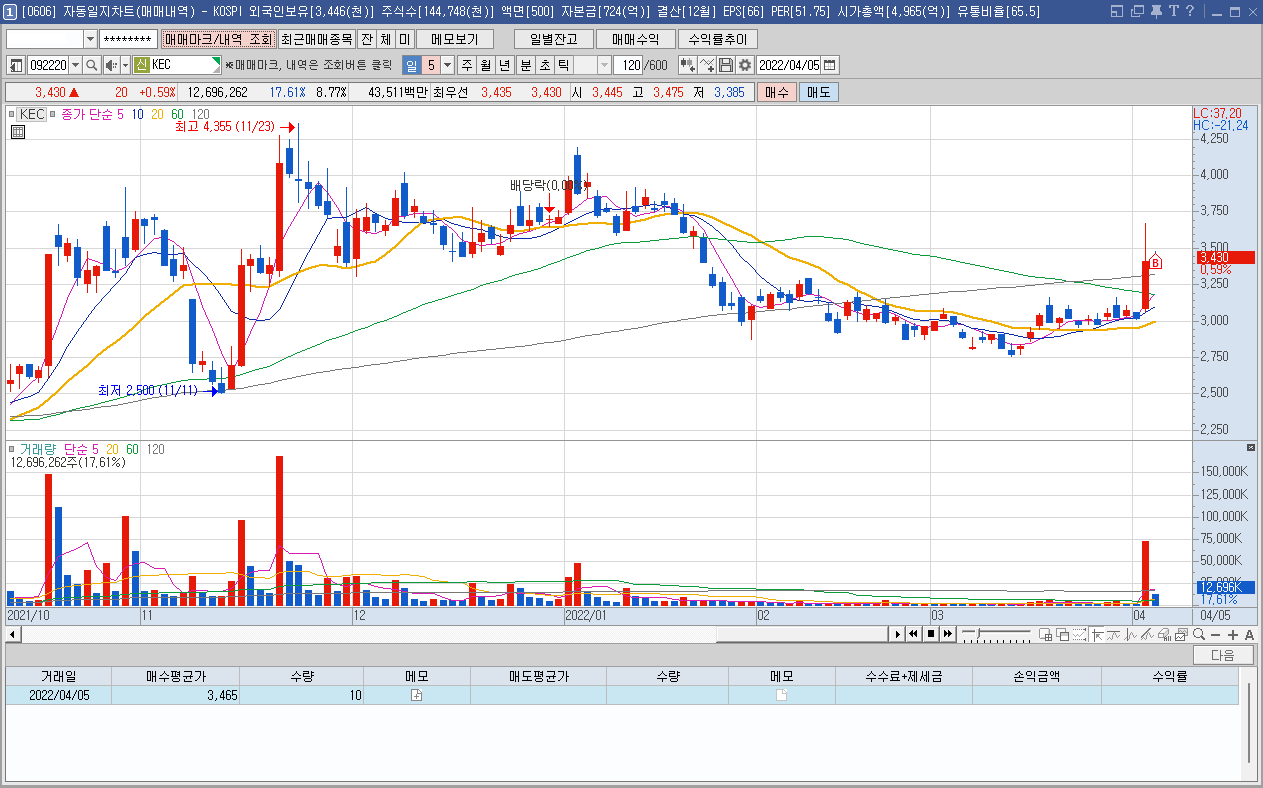Viewport: 1263px width, 788px height.
Task: Click the overlapping panes icon
Action: (x=1063, y=634)
